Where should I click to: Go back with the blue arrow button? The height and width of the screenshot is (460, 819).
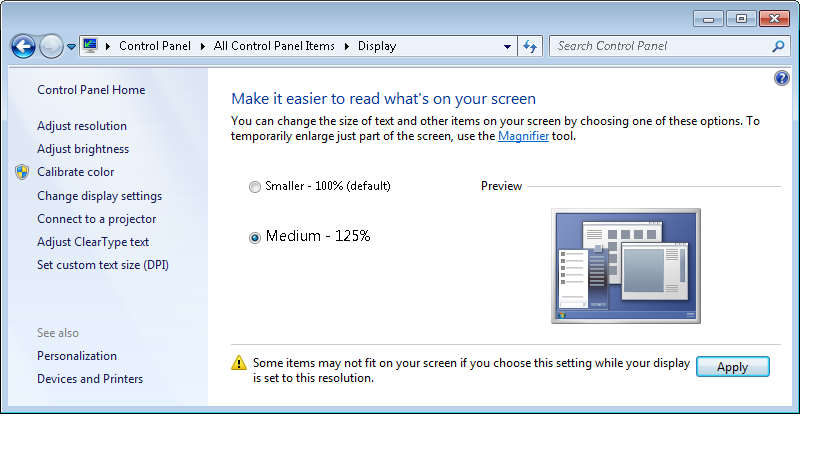pyautogui.click(x=23, y=46)
